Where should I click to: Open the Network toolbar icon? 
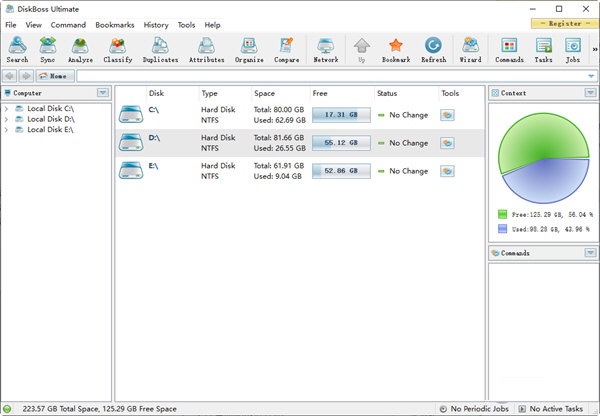tap(326, 50)
